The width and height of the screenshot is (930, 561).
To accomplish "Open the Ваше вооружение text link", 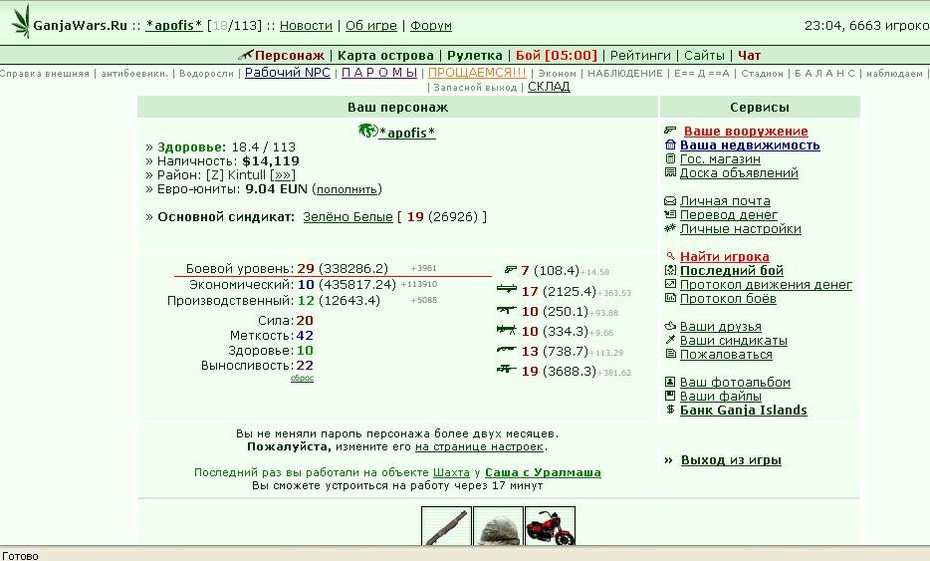I will coord(746,130).
